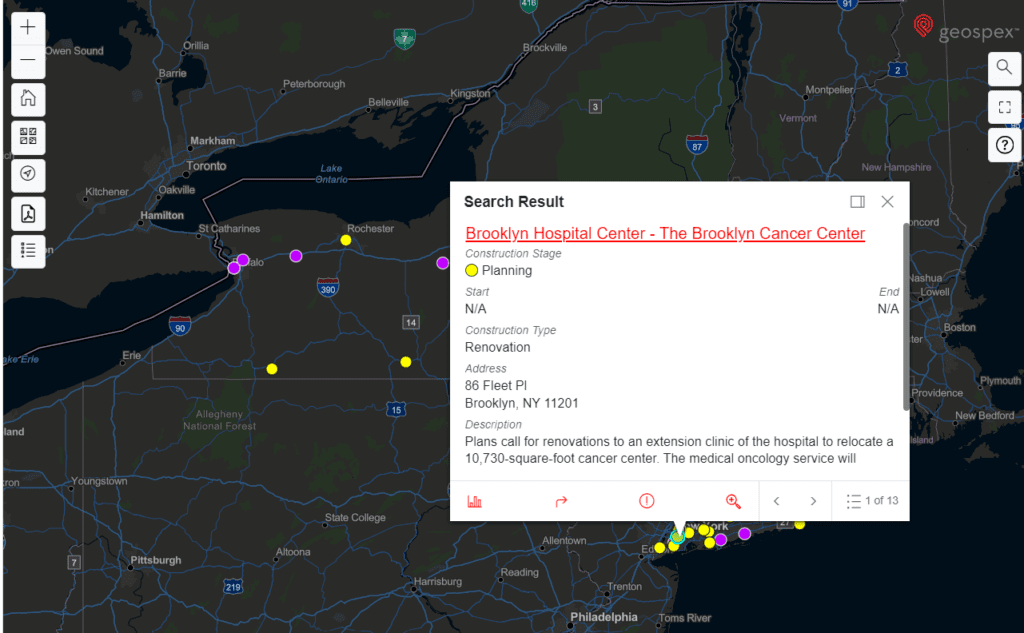The image size is (1024, 633).
Task: Close the Search Result popup
Action: [x=887, y=202]
